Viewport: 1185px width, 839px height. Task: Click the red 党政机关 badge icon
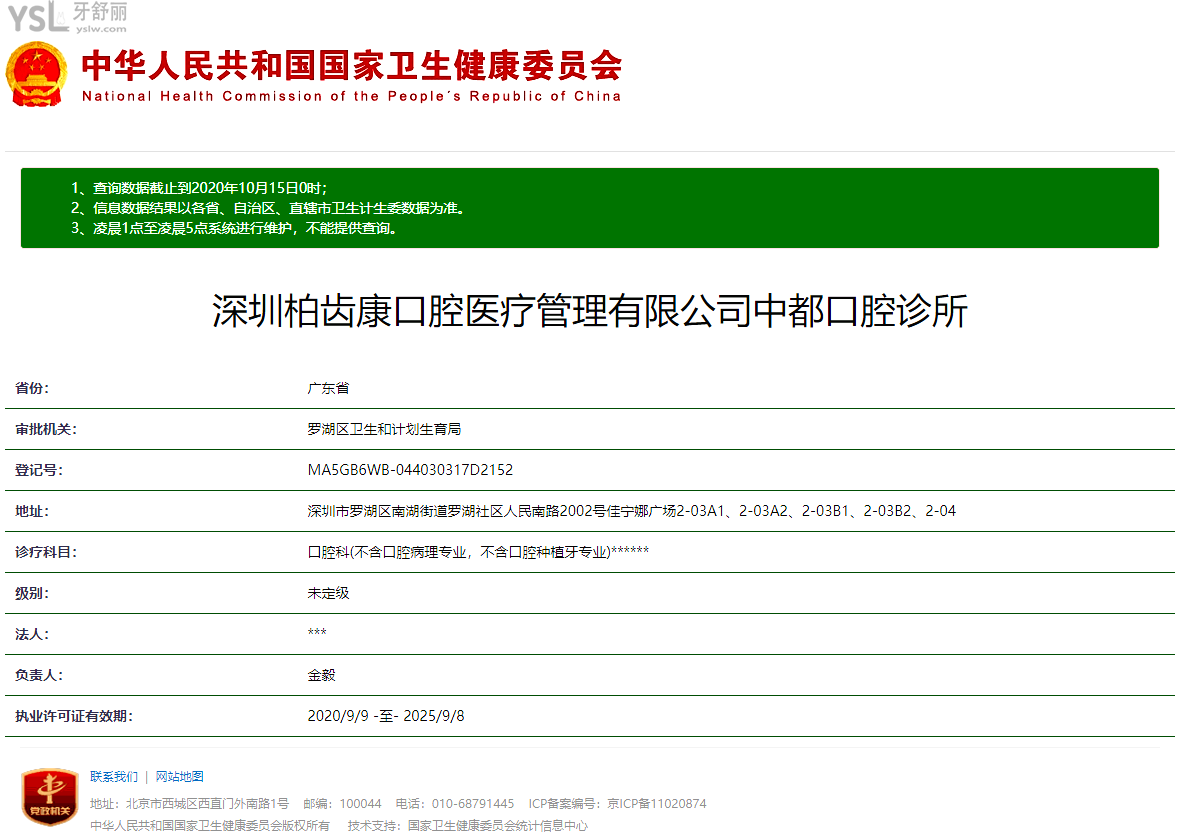50,797
